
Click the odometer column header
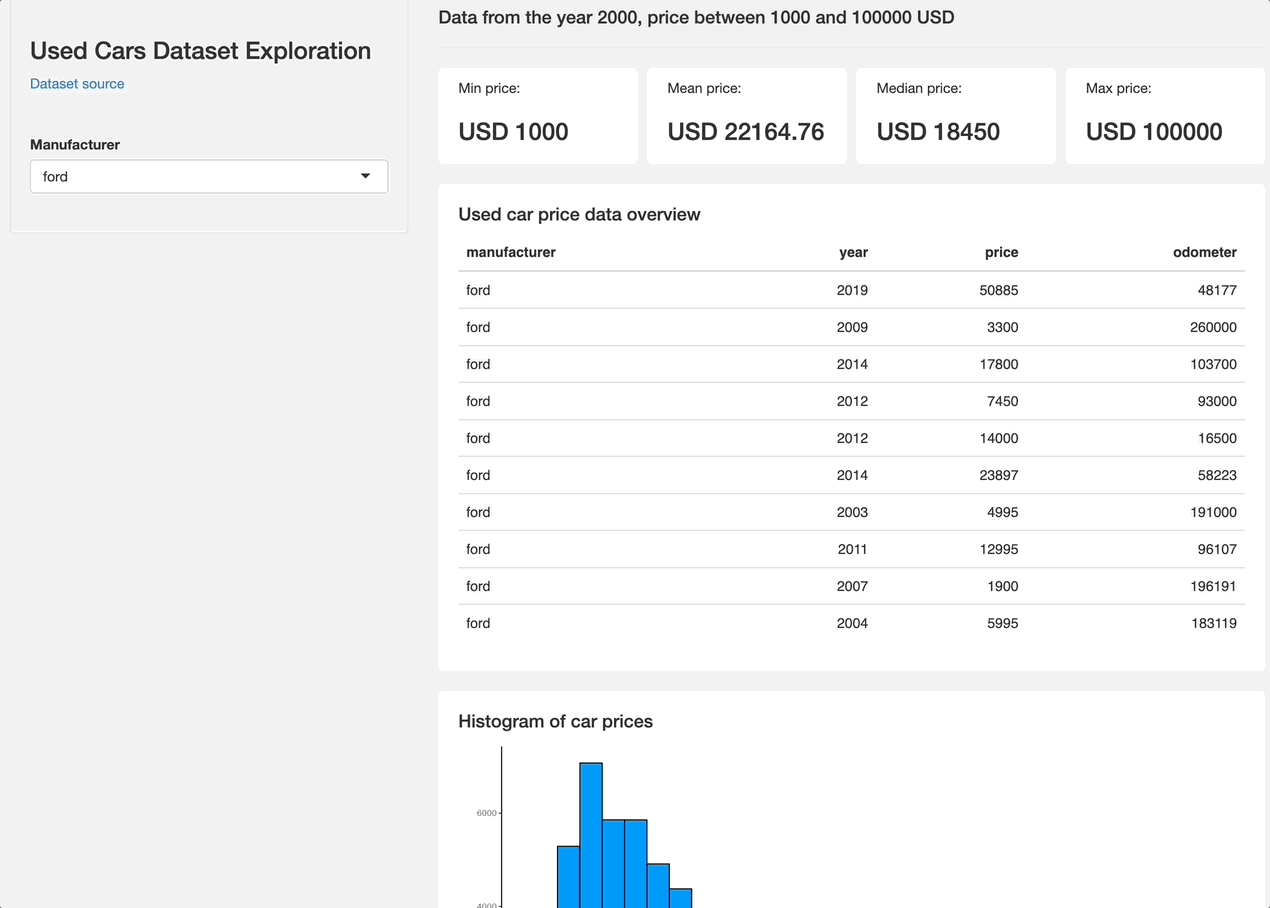[x=1205, y=252]
